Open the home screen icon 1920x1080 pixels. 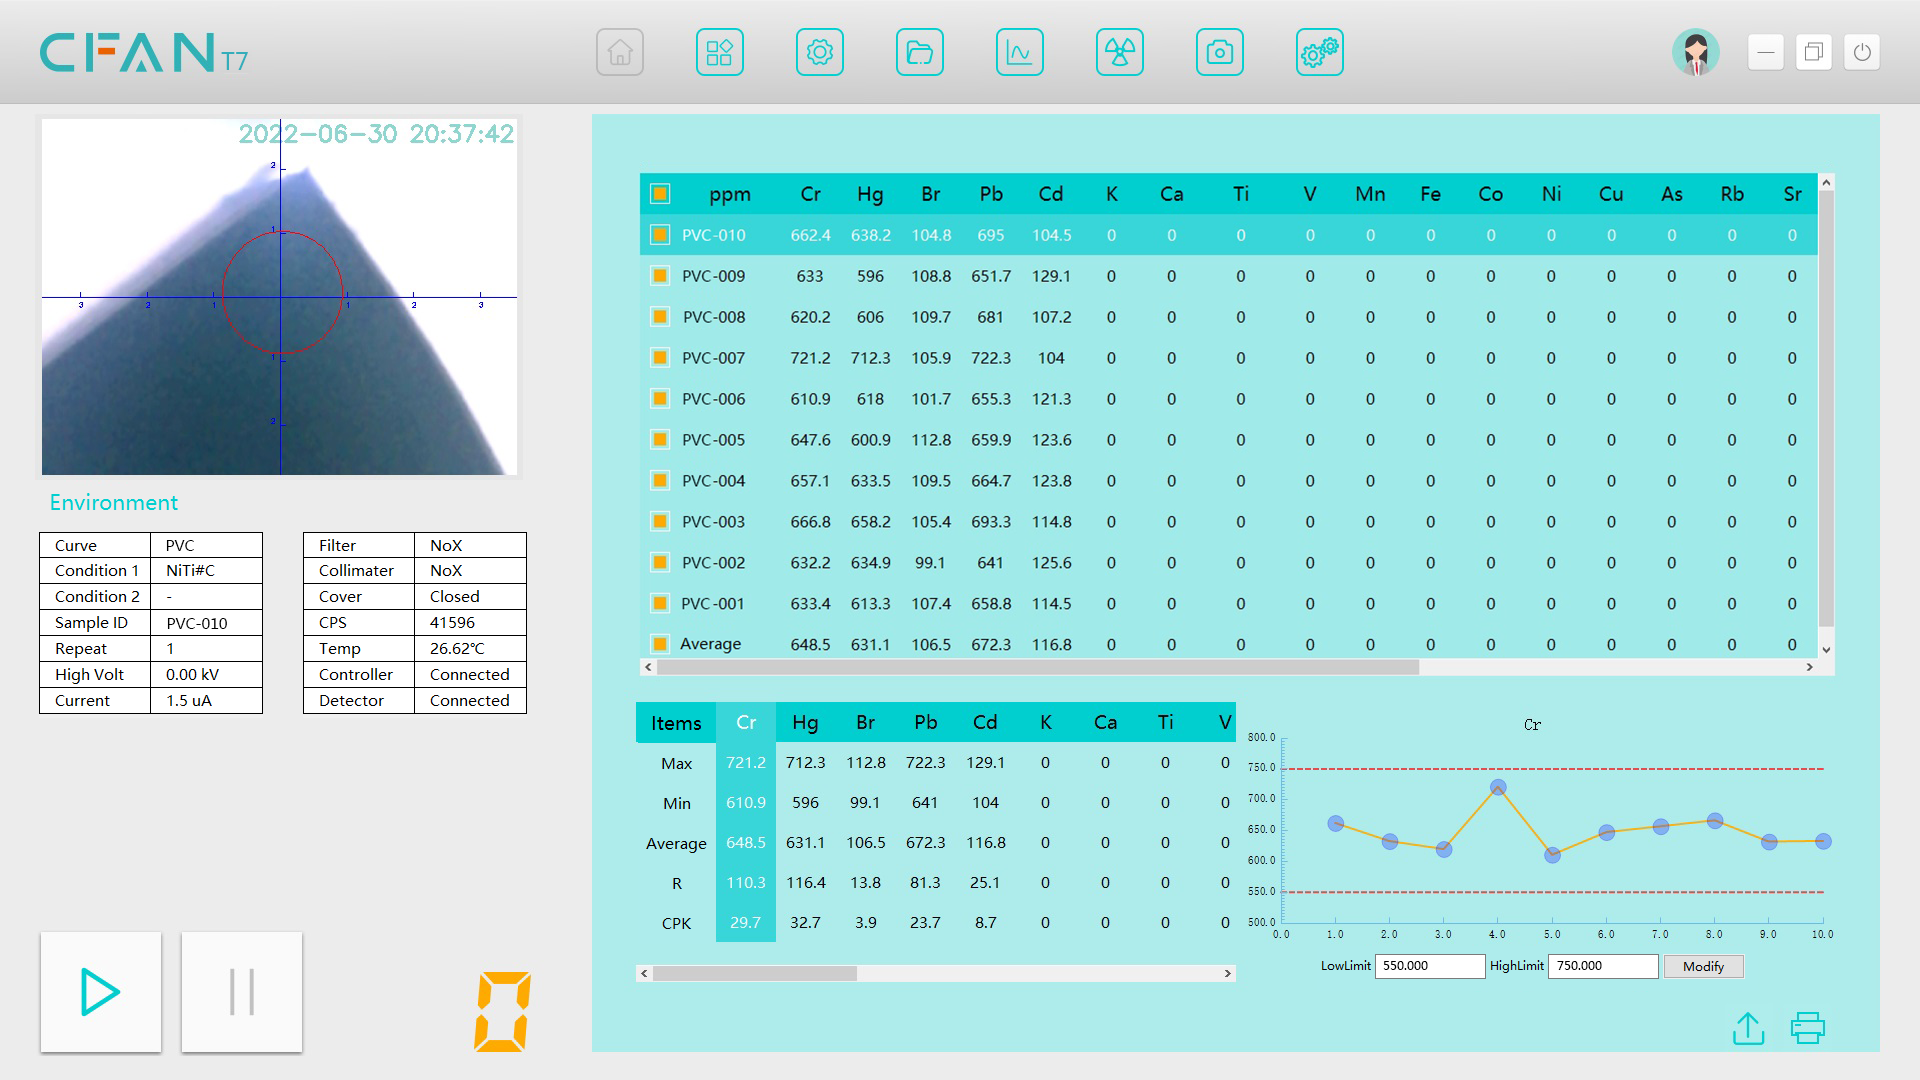(x=620, y=52)
